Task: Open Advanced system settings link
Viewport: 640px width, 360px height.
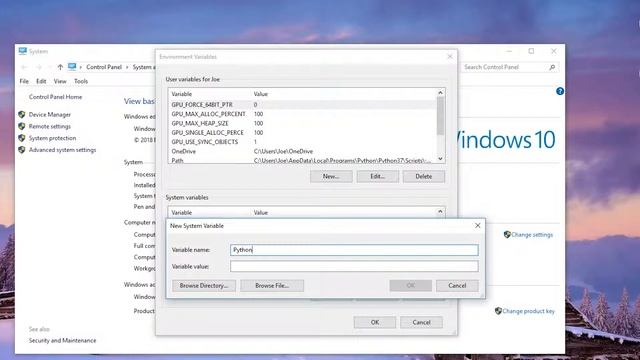Action: point(62,150)
